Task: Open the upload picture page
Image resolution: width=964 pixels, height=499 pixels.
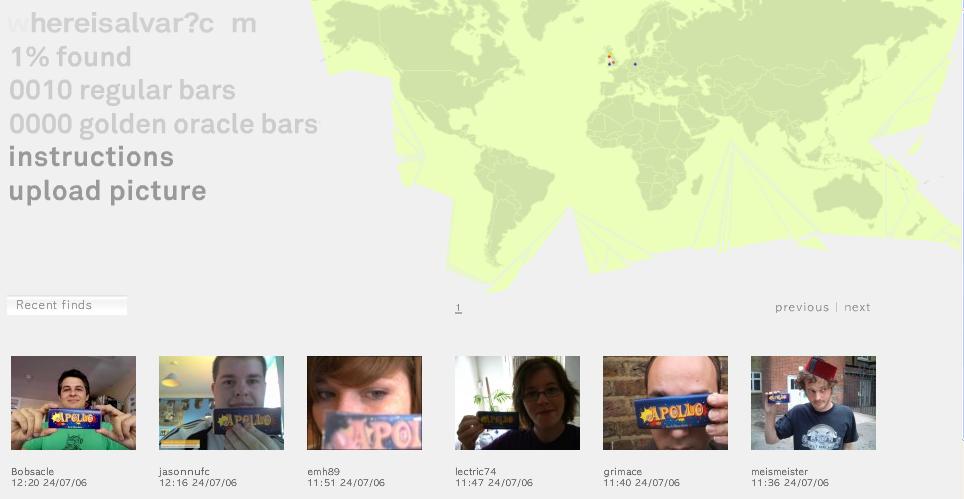Action: tap(108, 191)
